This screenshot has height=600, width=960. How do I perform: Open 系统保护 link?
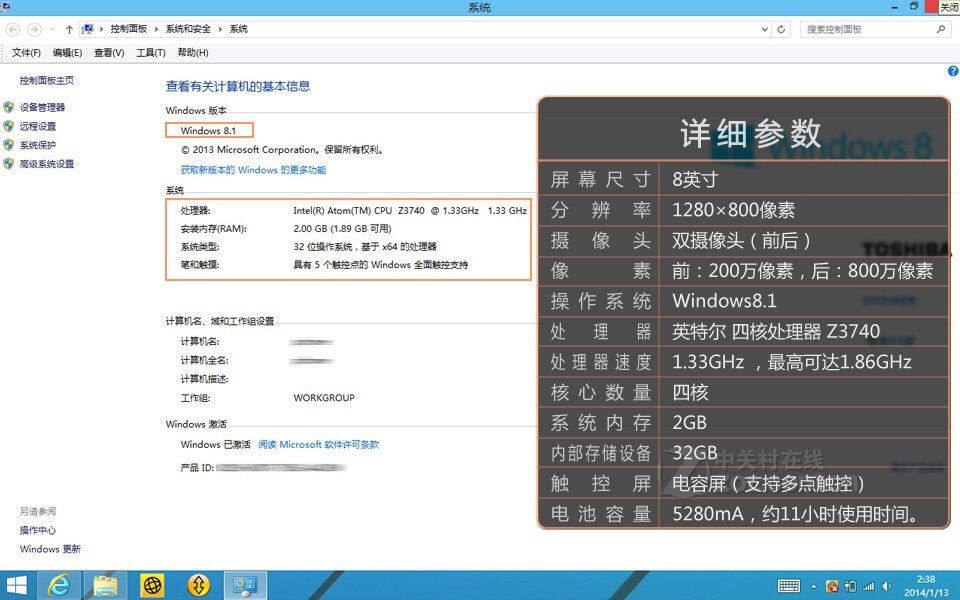(x=37, y=145)
